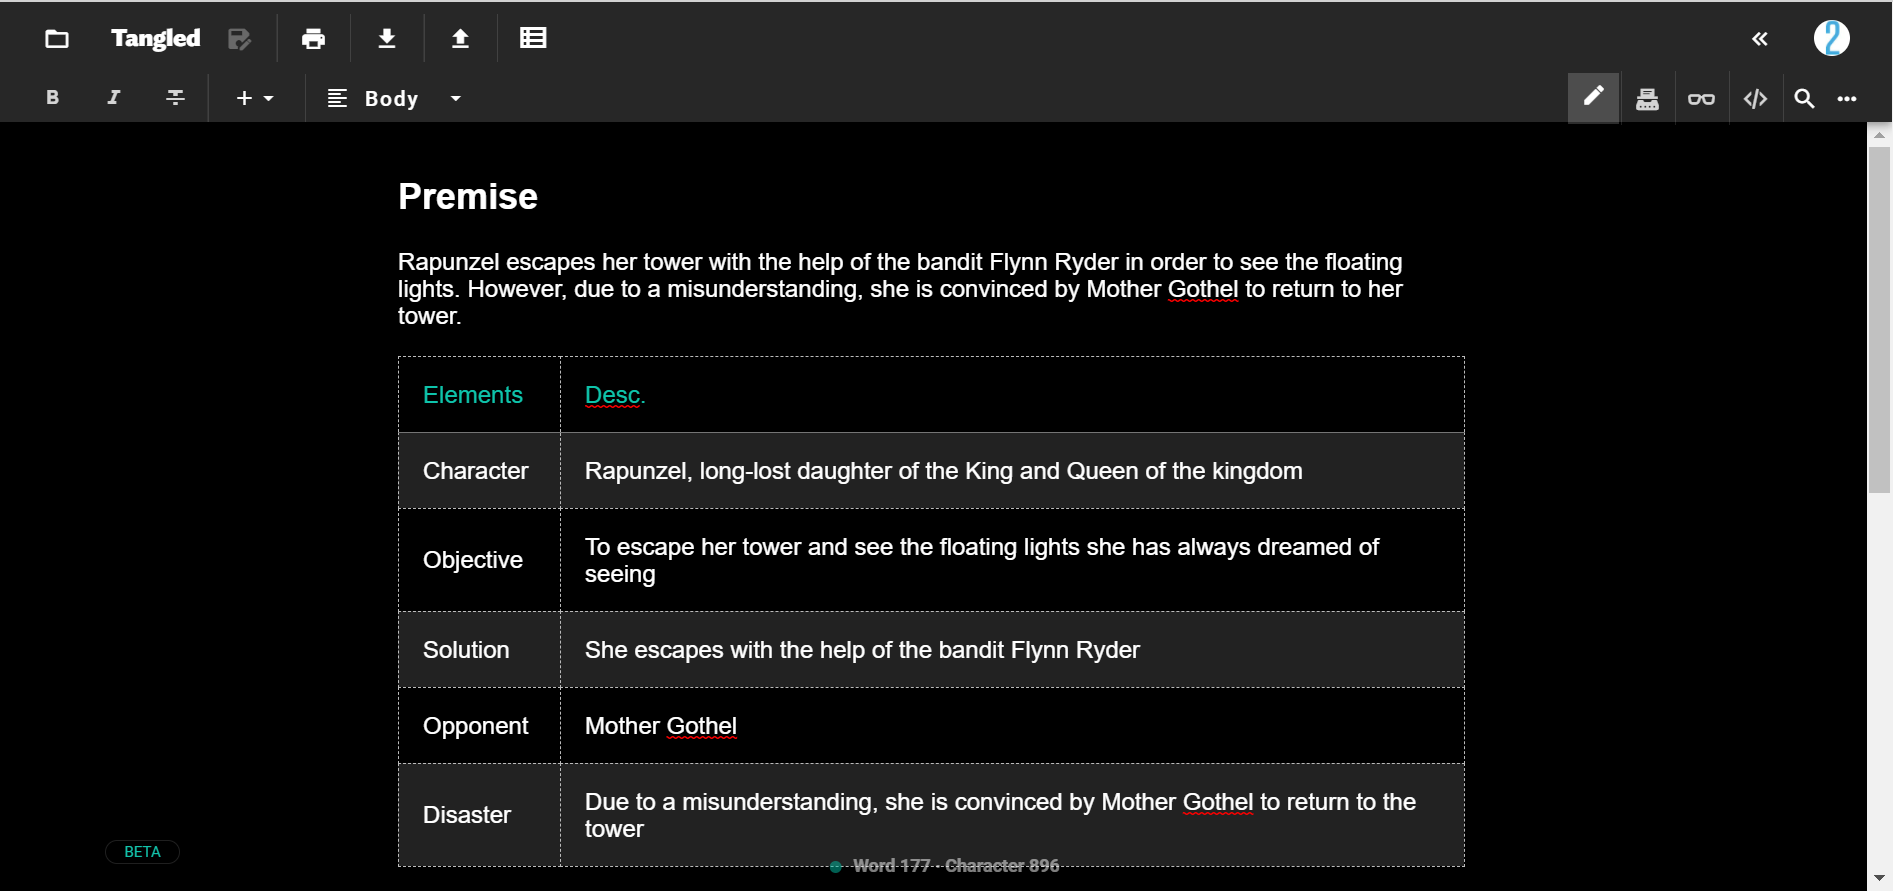Open the search magnifier icon

coord(1804,99)
